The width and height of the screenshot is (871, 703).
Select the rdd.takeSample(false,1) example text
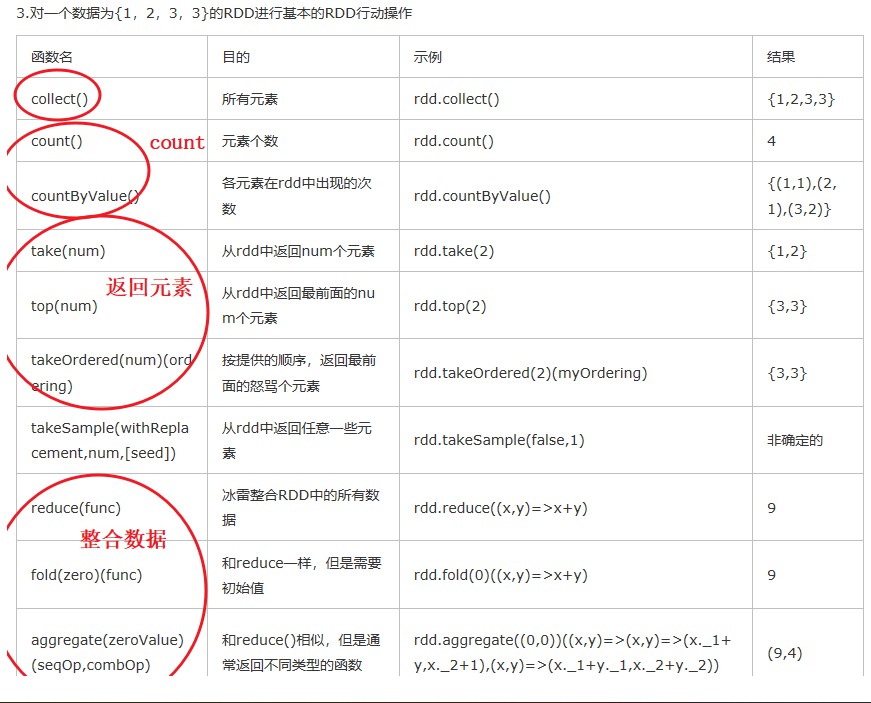pyautogui.click(x=498, y=440)
